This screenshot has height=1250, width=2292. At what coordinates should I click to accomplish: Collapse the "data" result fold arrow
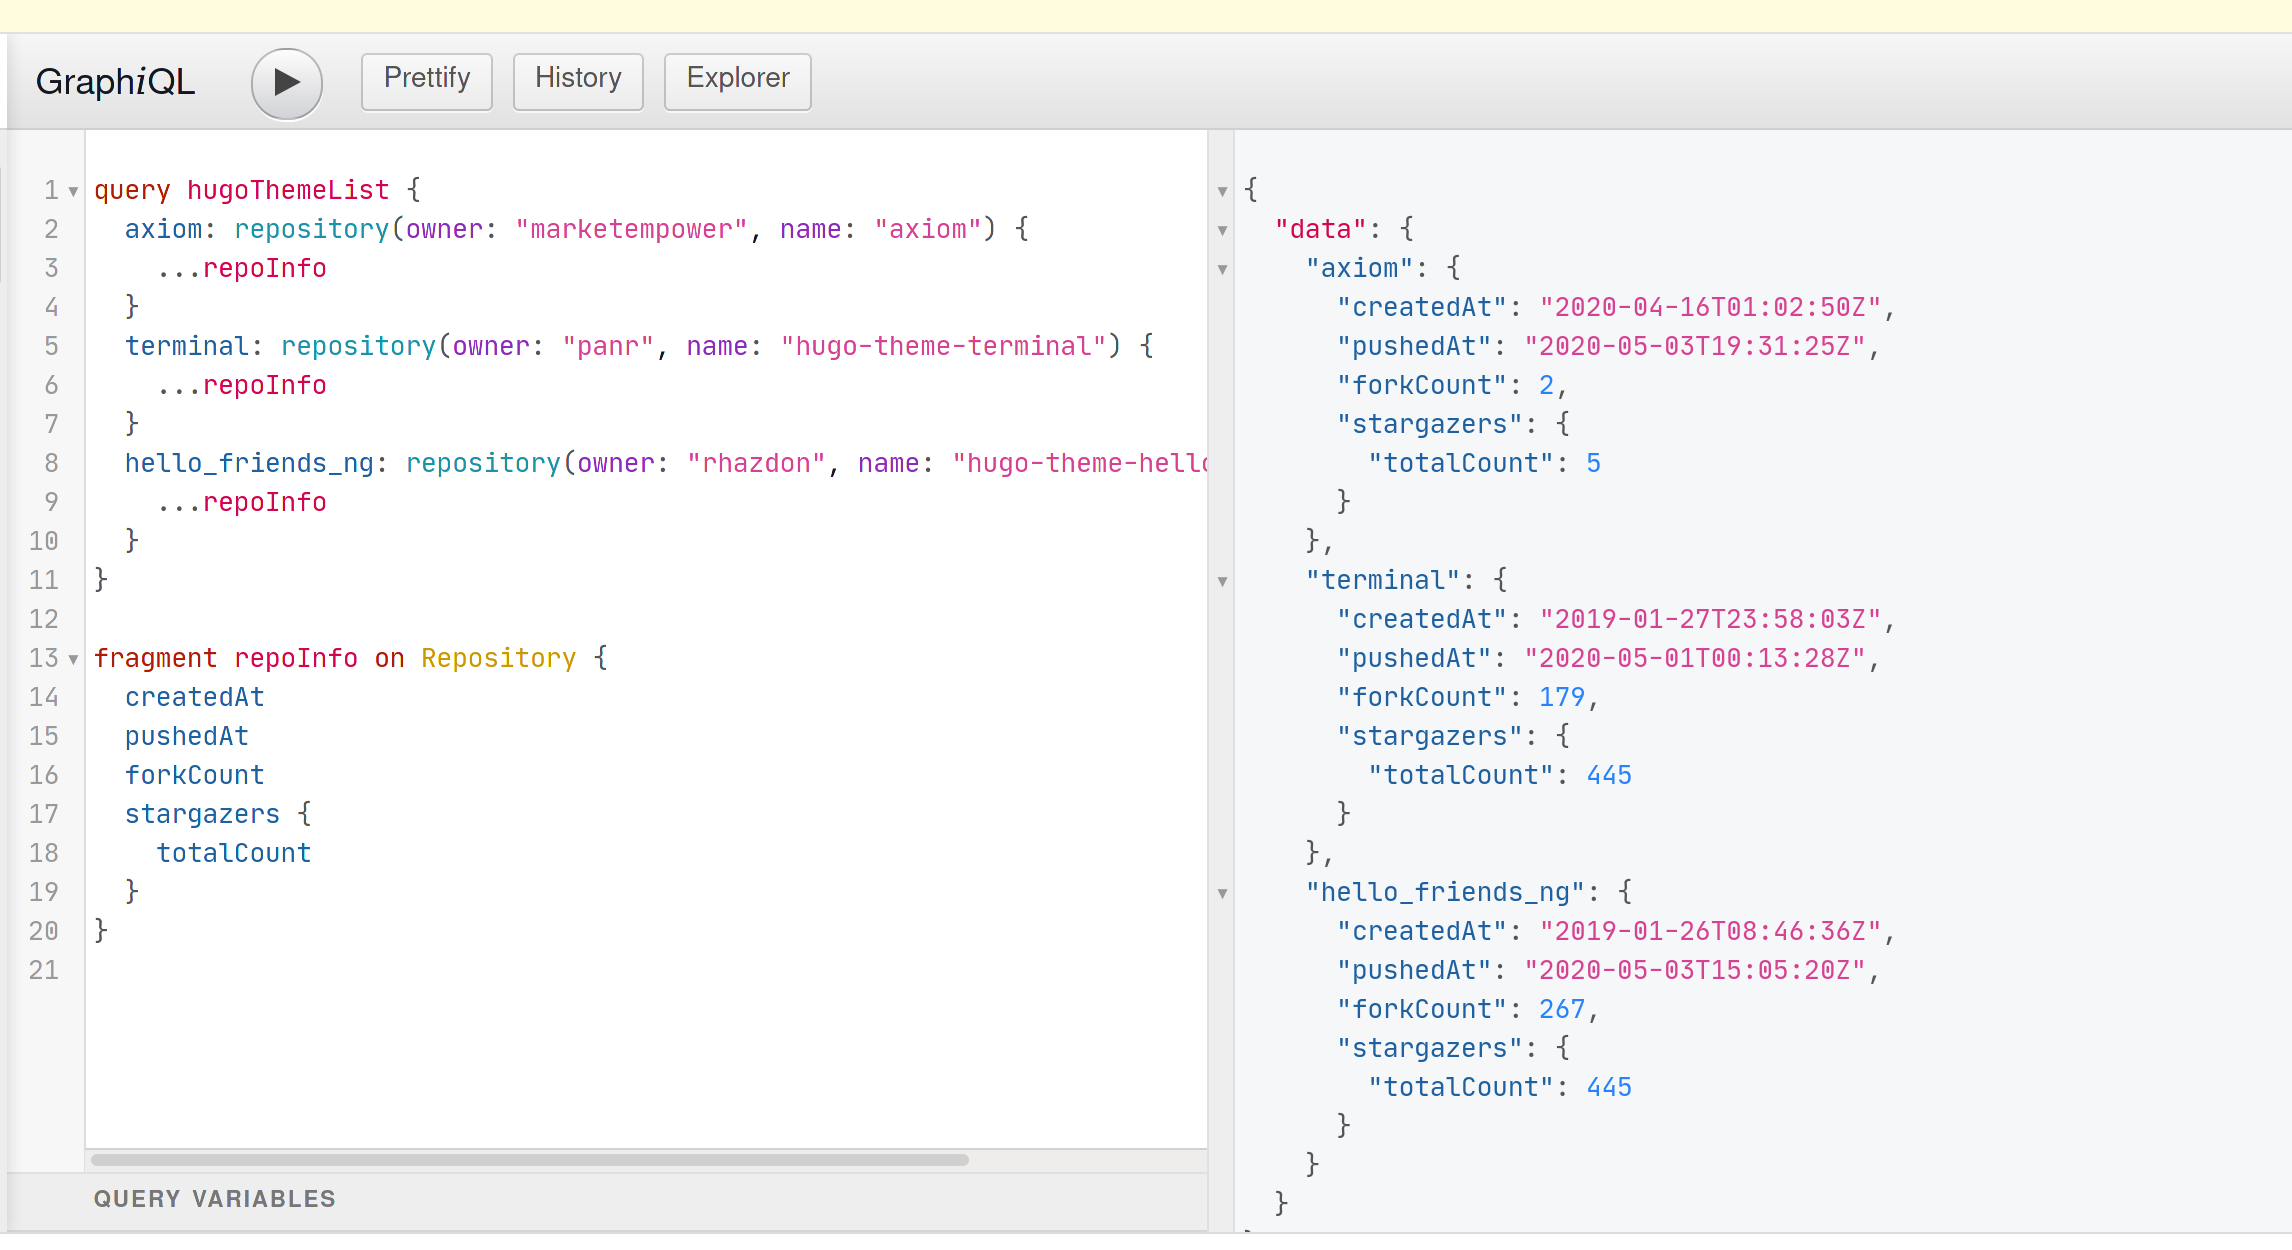pyautogui.click(x=1222, y=230)
